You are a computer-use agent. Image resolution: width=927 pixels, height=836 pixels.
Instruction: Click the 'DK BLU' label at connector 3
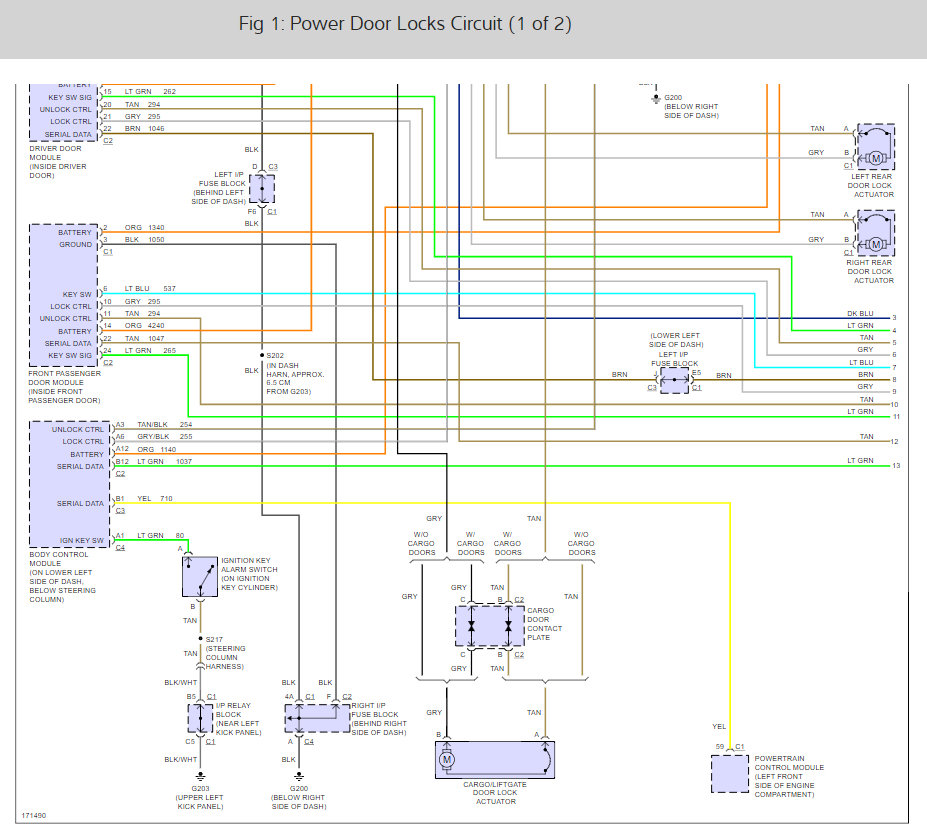pos(860,313)
